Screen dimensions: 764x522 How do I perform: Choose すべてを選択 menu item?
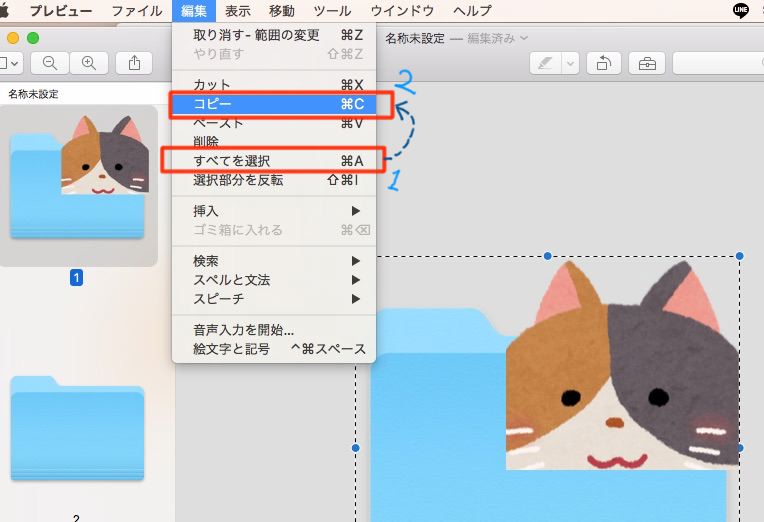[x=274, y=160]
